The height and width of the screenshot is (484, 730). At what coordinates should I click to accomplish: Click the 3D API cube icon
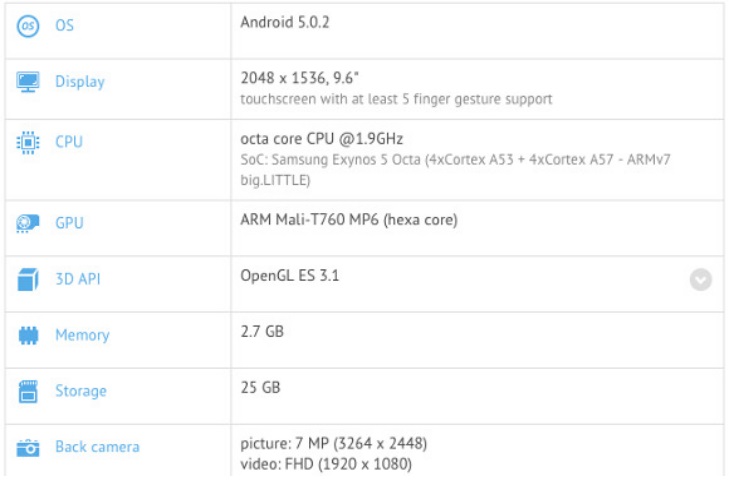coord(29,281)
